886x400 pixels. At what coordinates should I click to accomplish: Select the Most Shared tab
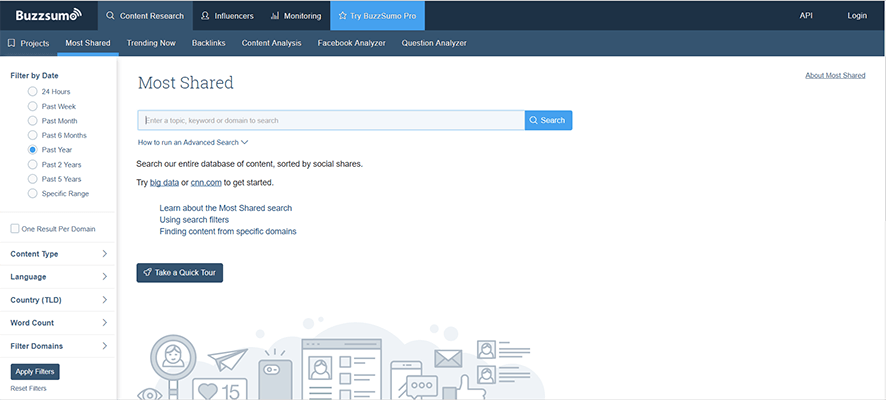pyautogui.click(x=88, y=43)
